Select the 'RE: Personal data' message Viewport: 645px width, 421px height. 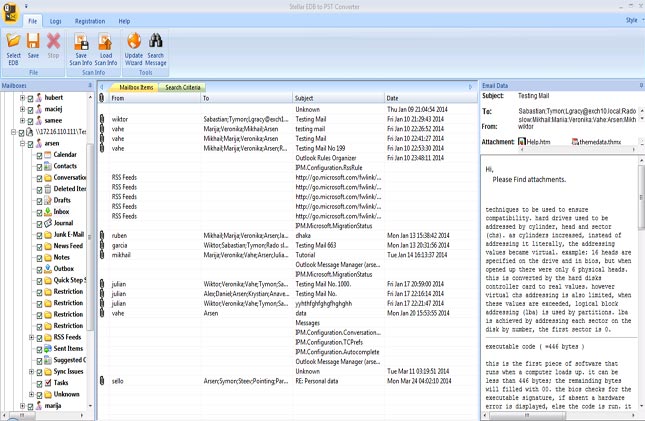[288, 381]
